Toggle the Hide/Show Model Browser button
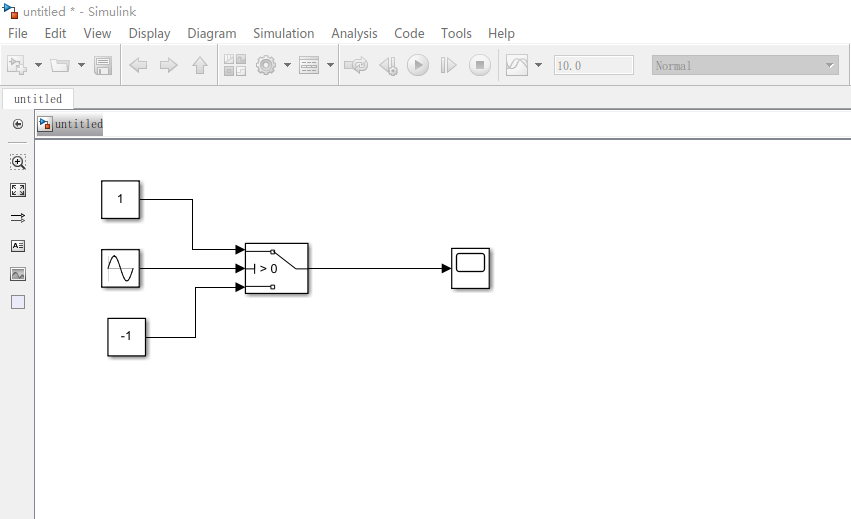The image size is (851, 519). 18,124
